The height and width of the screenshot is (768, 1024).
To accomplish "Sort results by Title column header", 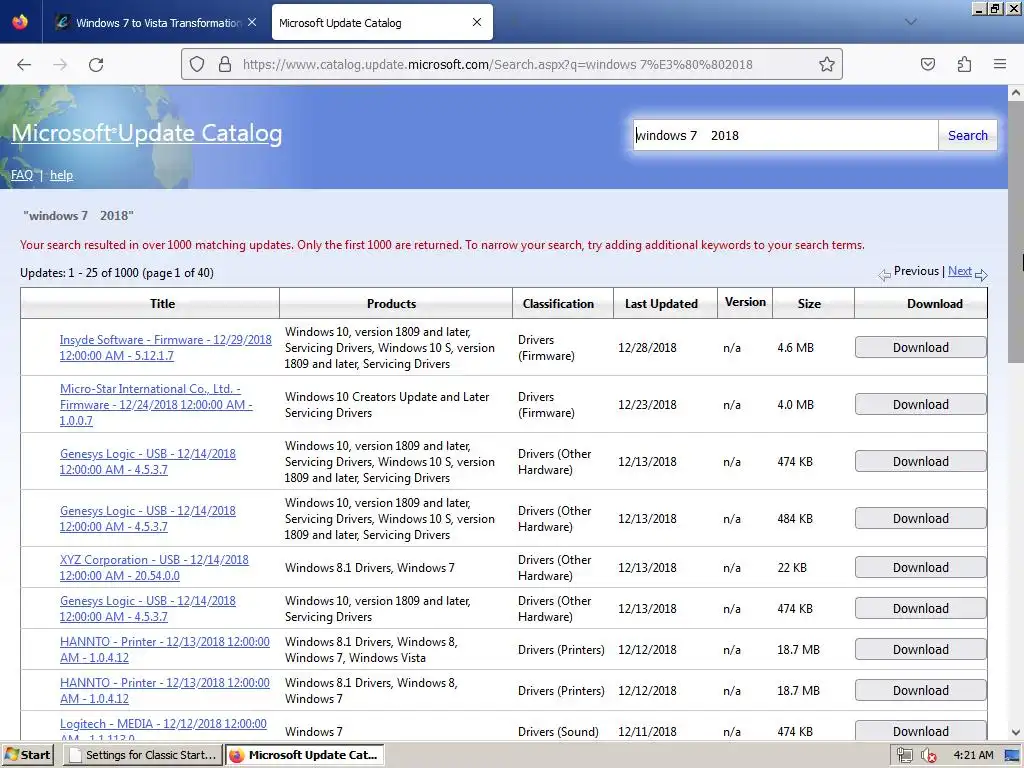I will click(x=162, y=304).
